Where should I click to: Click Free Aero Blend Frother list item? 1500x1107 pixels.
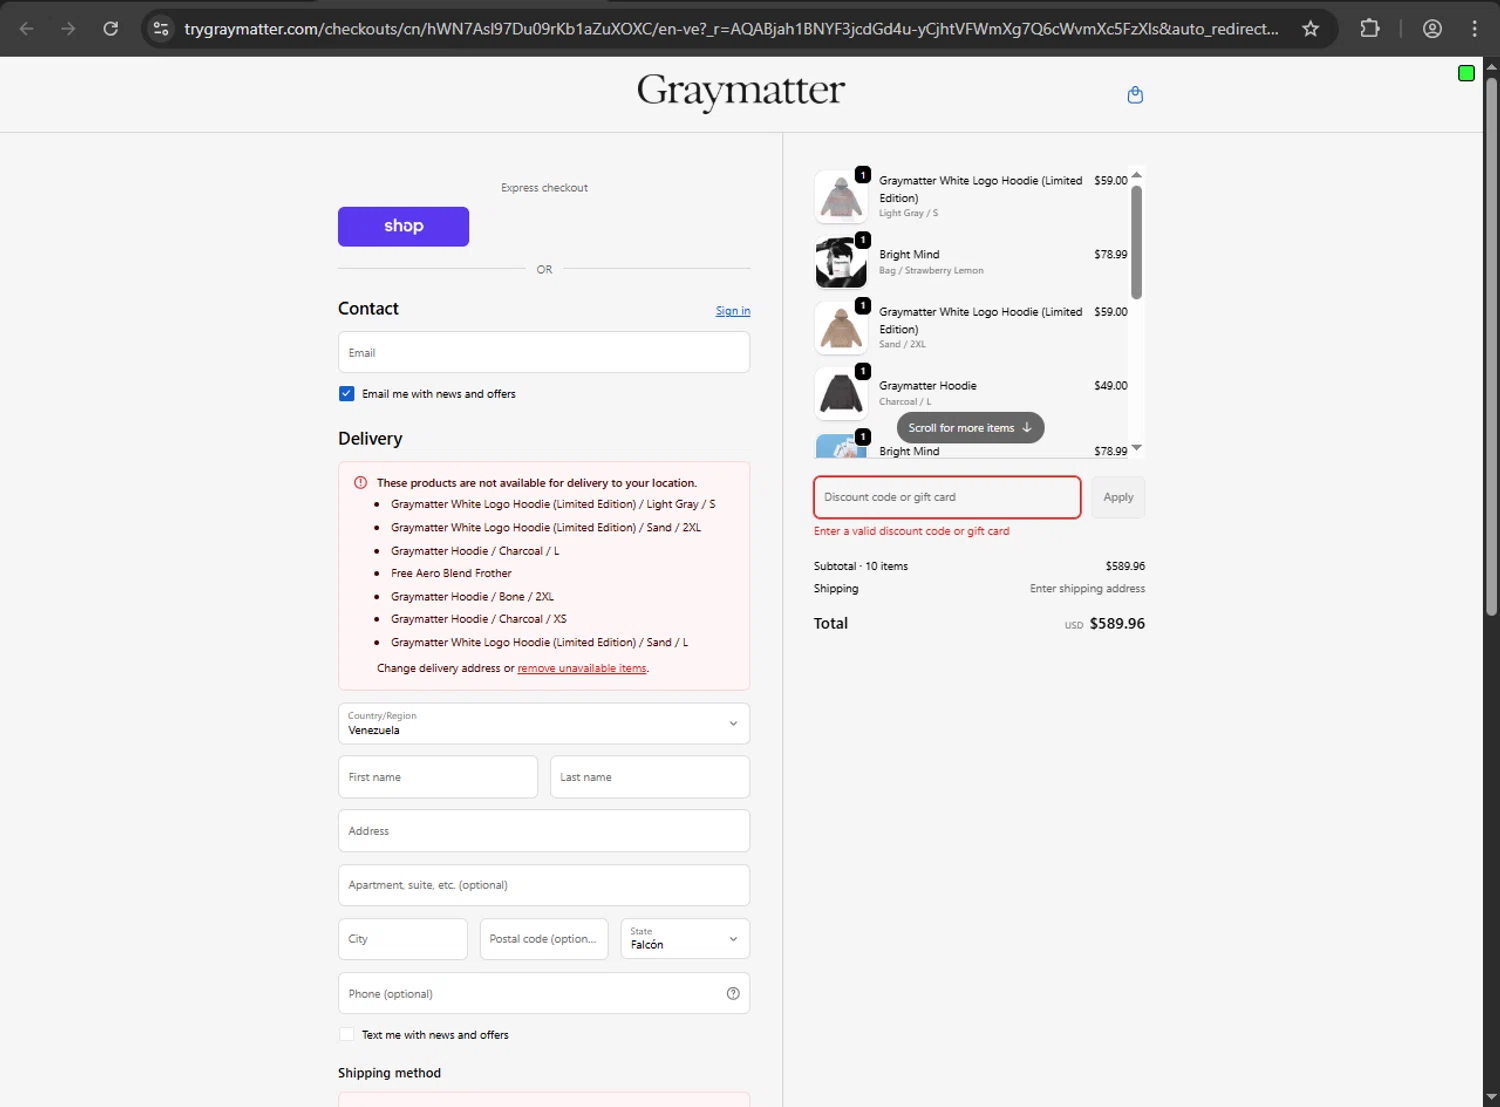tap(451, 573)
